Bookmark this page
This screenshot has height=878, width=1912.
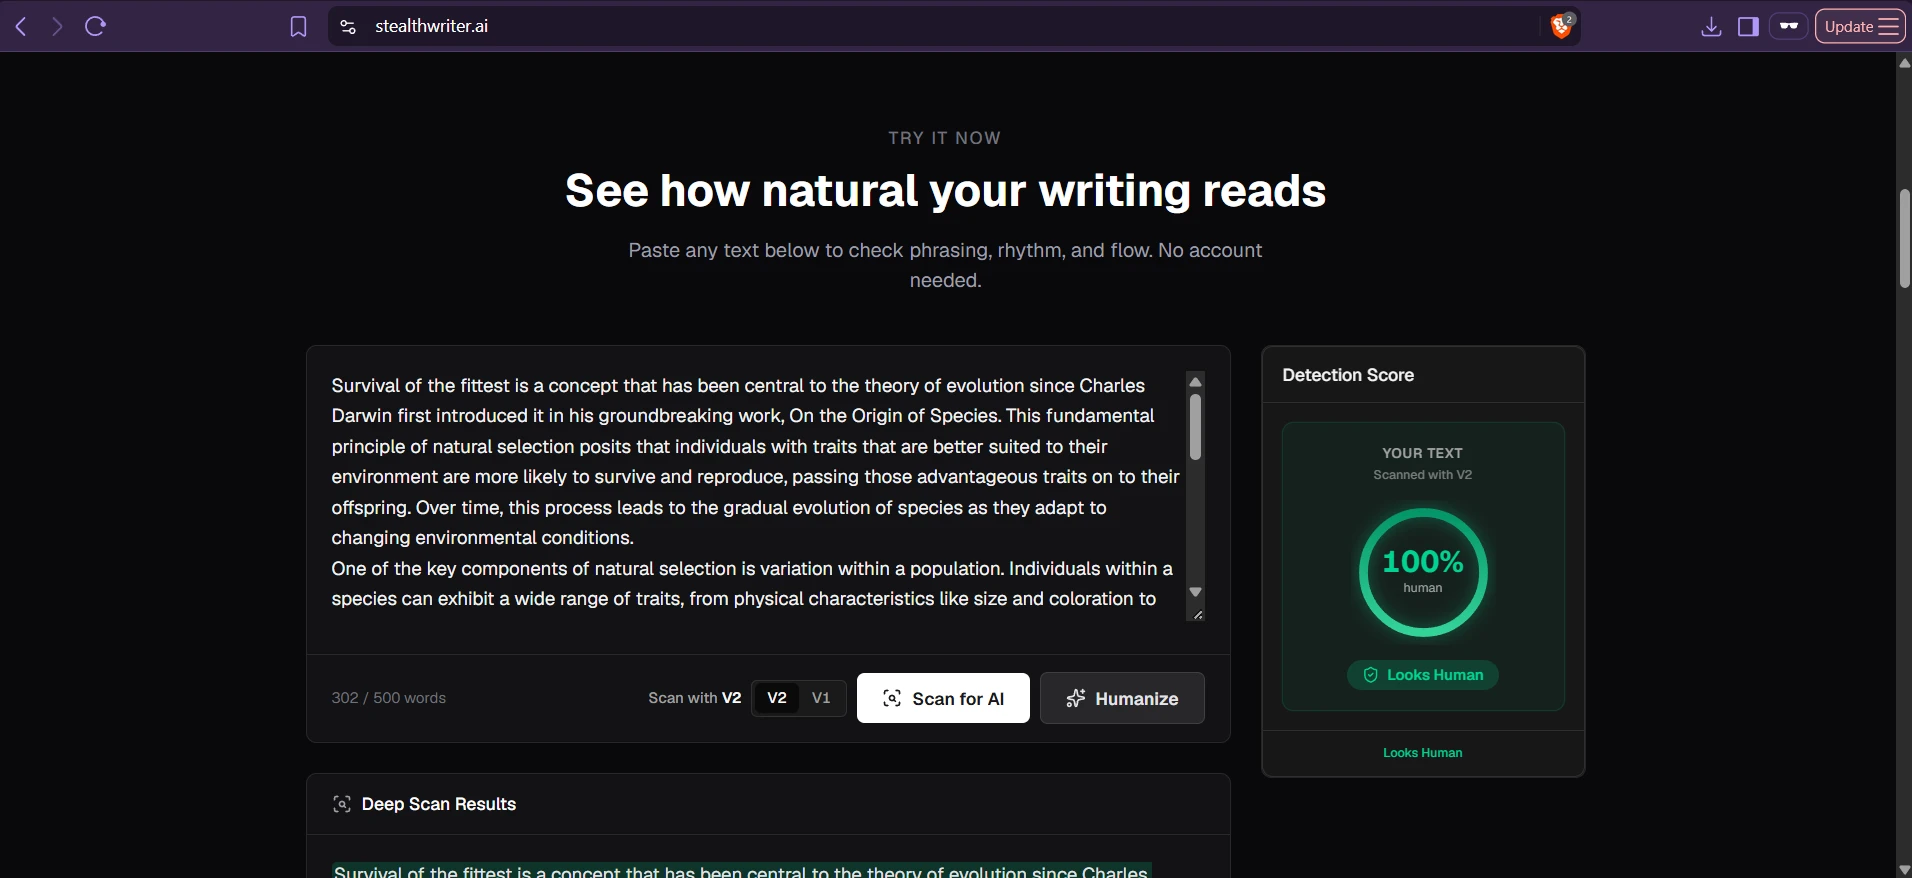click(298, 27)
